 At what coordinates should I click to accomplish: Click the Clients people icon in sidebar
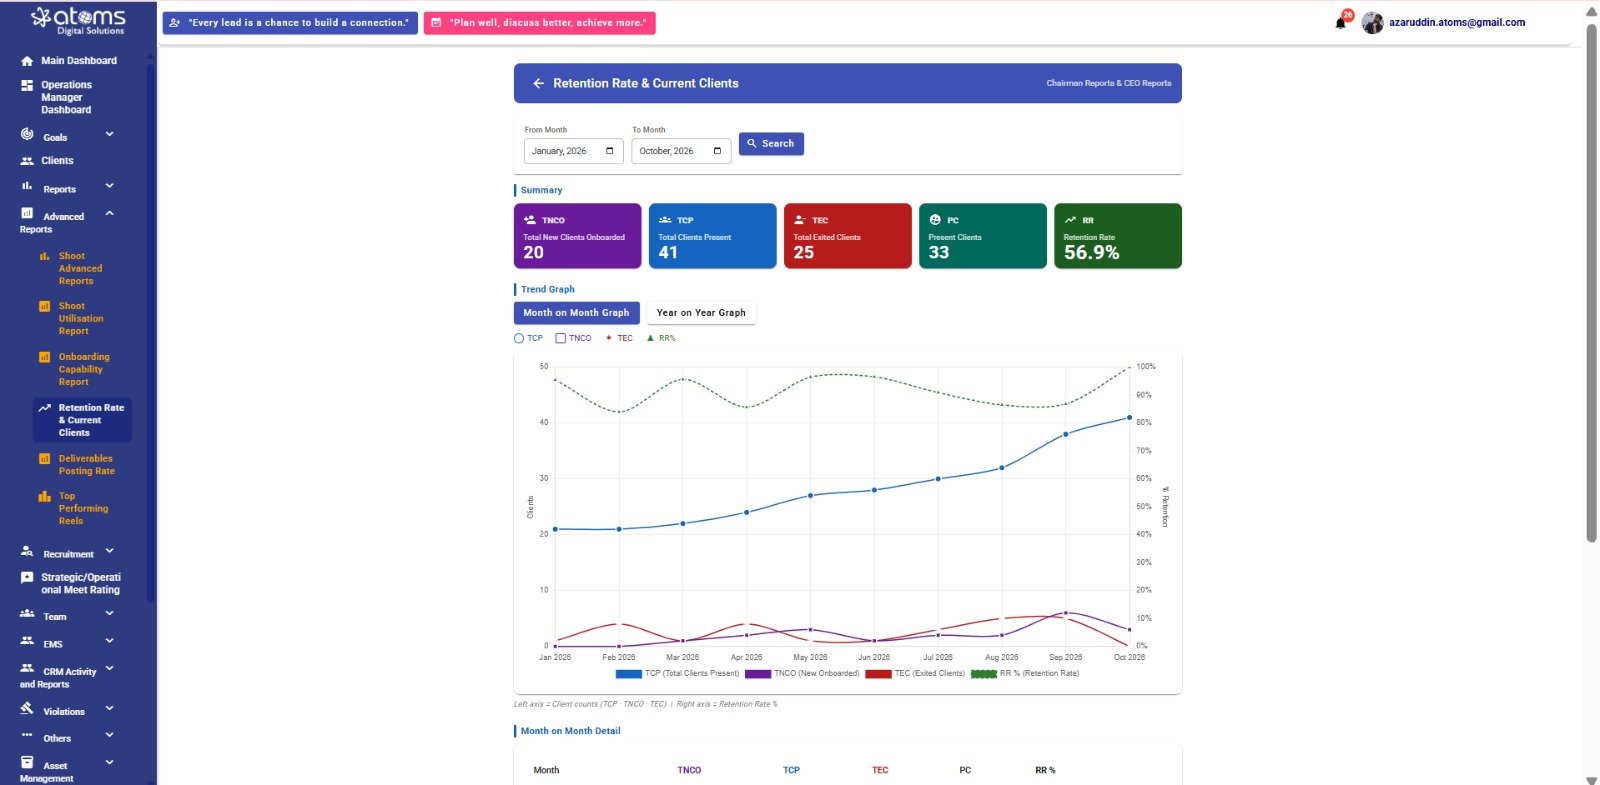point(27,161)
